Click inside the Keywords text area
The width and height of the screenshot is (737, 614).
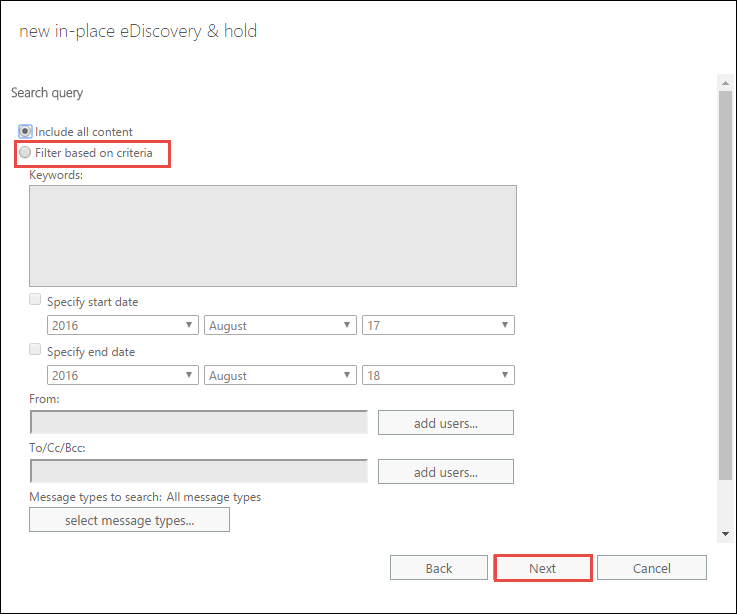point(273,236)
